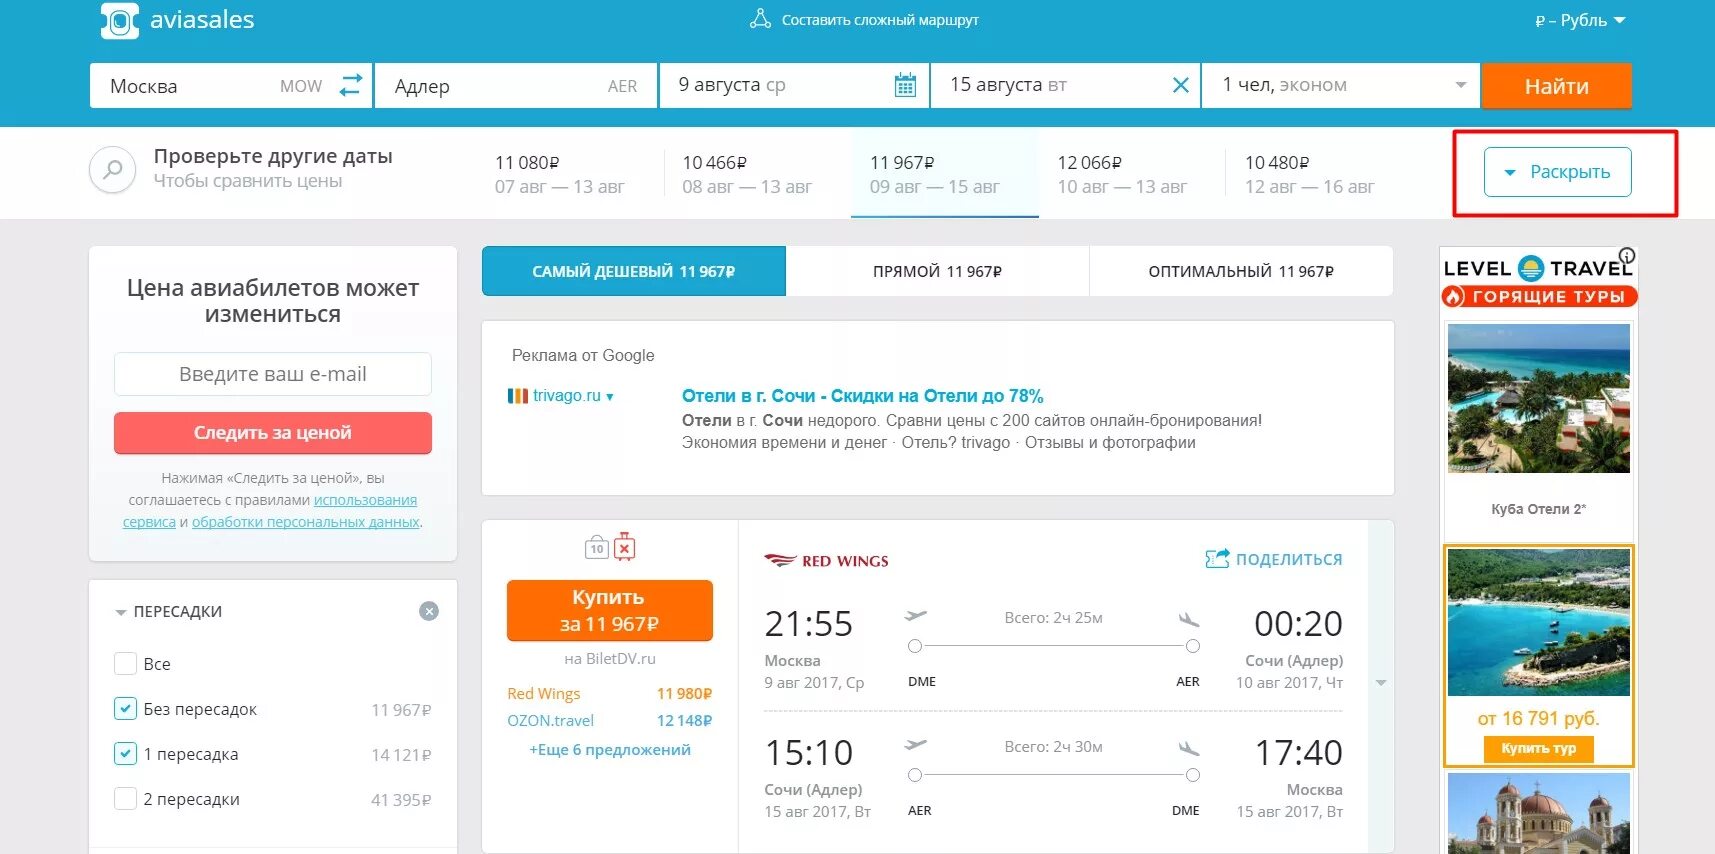The image size is (1715, 854).
Task: Click the baggage included icon
Action: (x=597, y=547)
